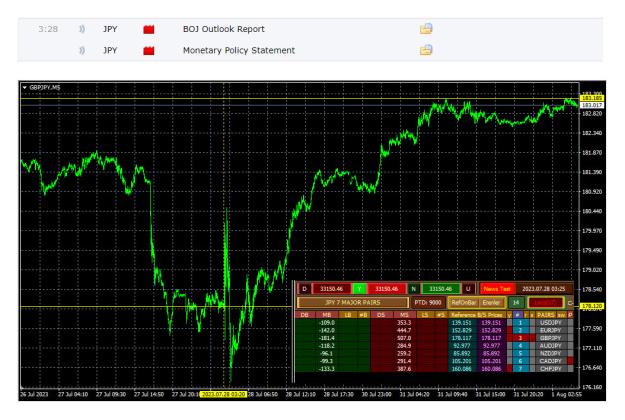Click the CHFJPY MB value -133.3

pyautogui.click(x=327, y=369)
